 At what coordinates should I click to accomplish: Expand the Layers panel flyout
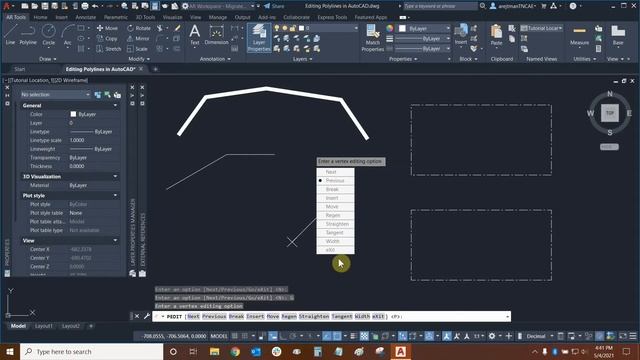(302, 59)
